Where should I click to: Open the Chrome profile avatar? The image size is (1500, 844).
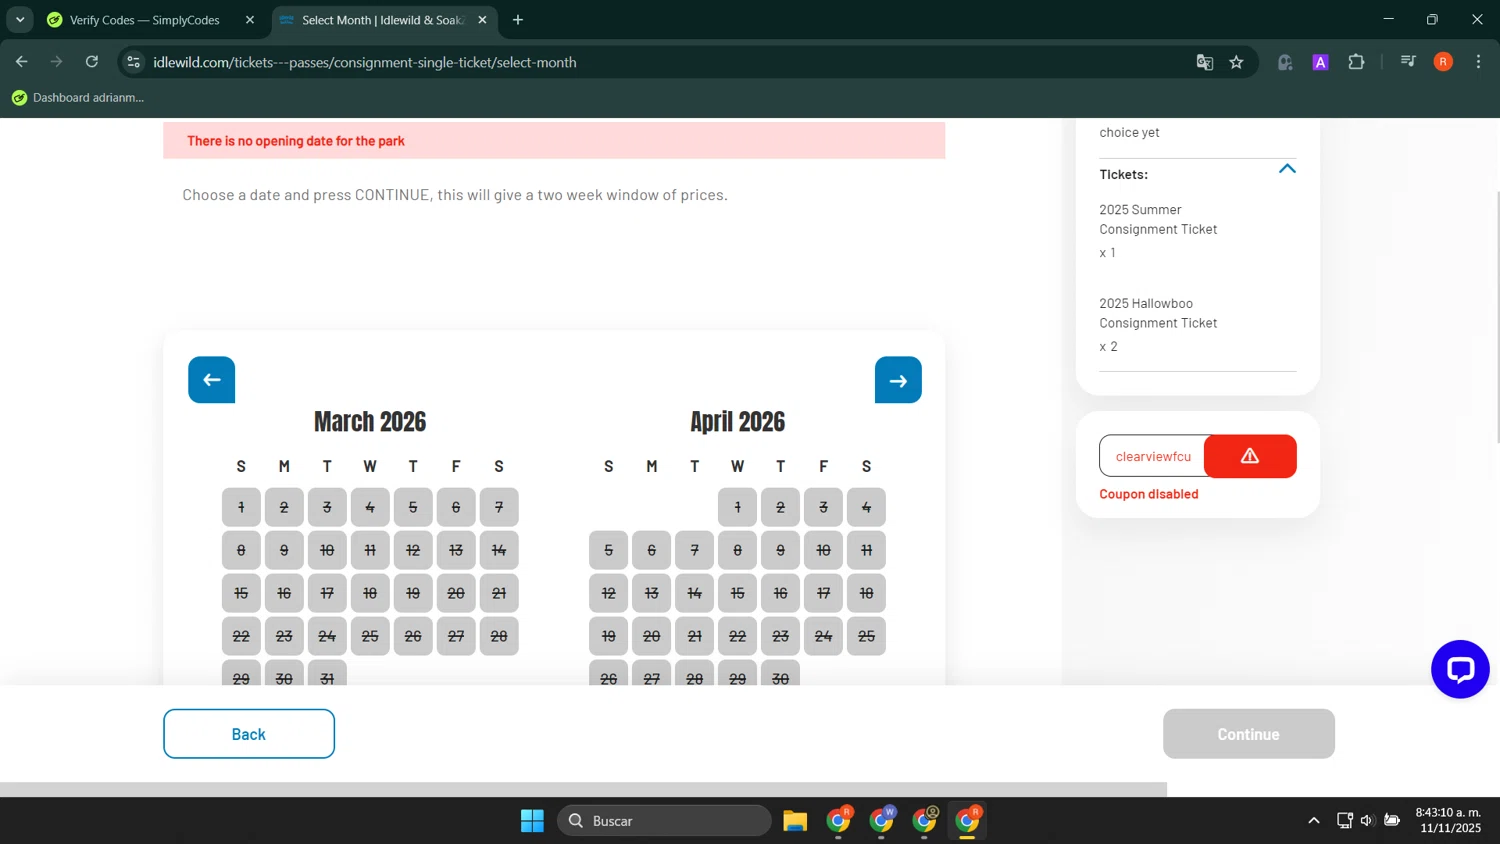[1443, 62]
